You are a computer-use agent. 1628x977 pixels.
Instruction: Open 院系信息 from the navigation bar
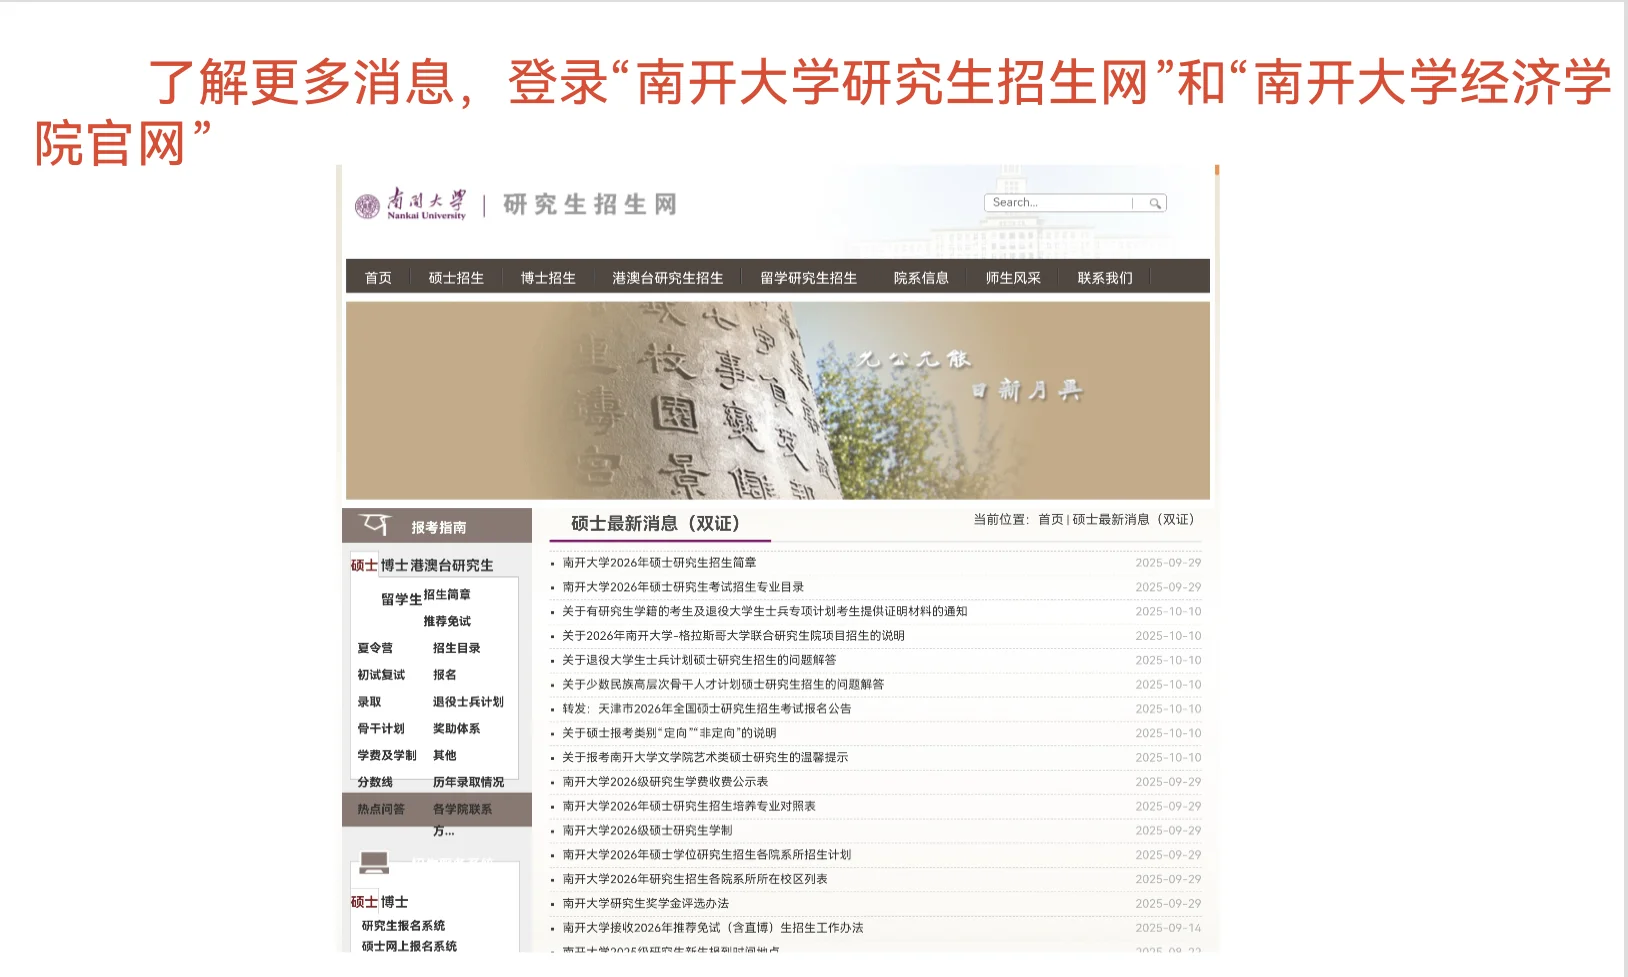[922, 277]
